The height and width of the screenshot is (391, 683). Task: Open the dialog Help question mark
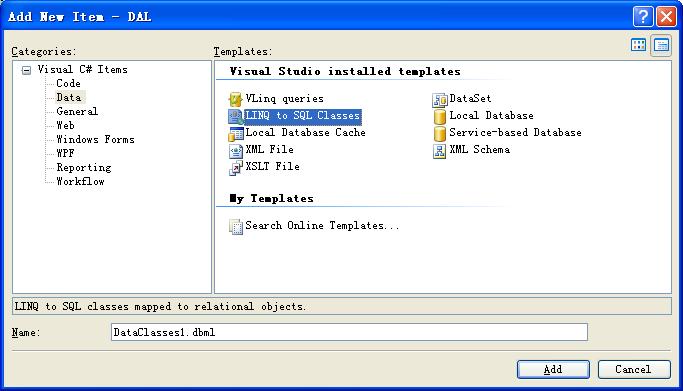pyautogui.click(x=643, y=17)
